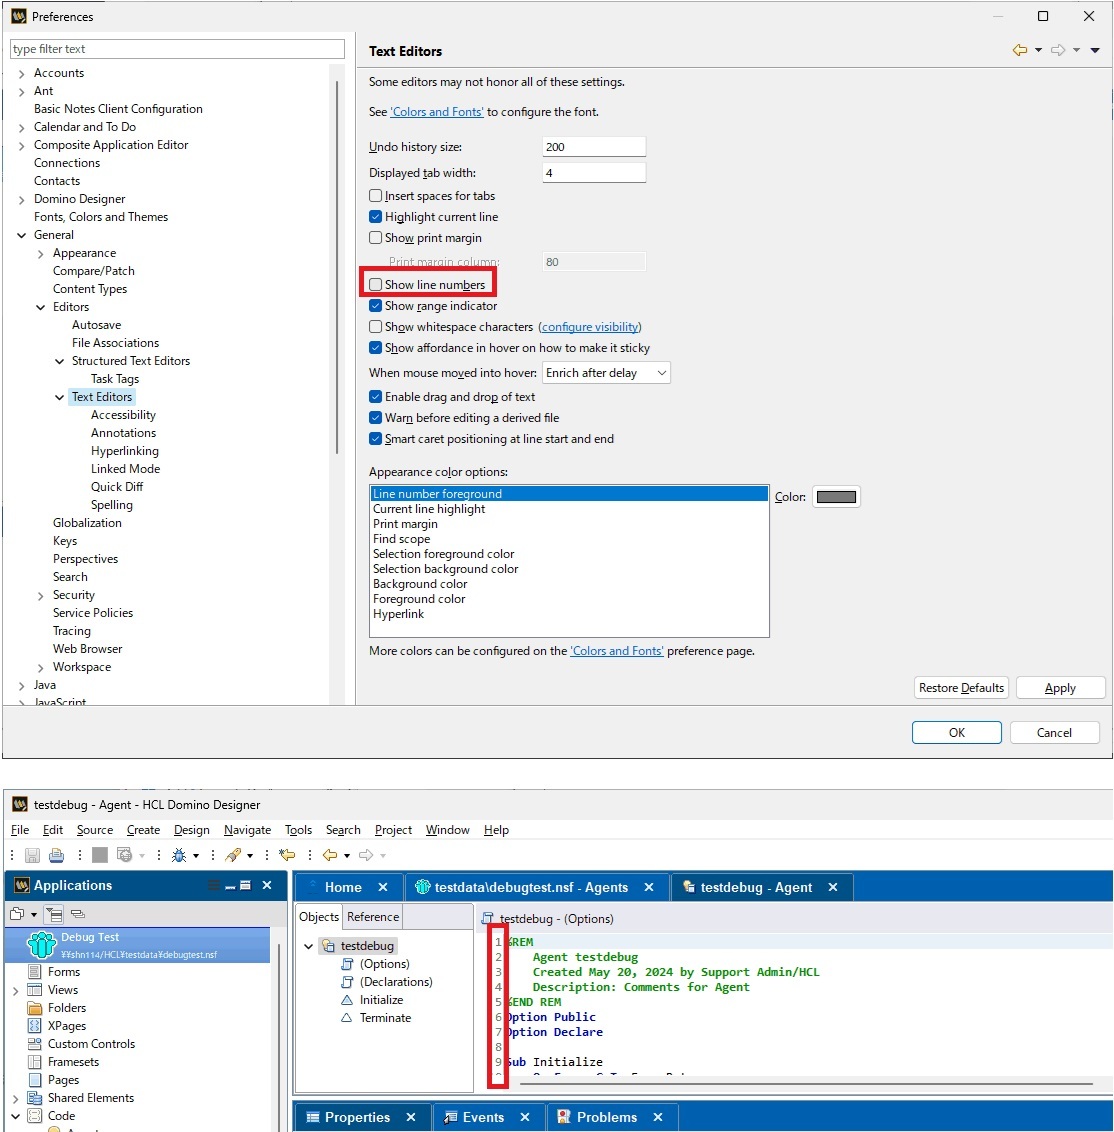The image size is (1114, 1132).
Task: Toggle the tree view icon in Applications panel
Action: [x=54, y=914]
